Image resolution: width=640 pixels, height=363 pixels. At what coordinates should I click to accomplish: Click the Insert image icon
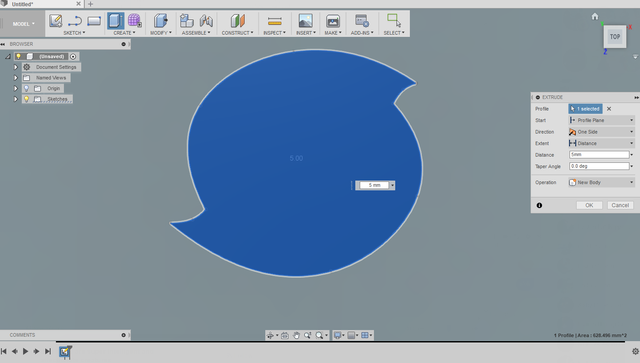point(305,20)
